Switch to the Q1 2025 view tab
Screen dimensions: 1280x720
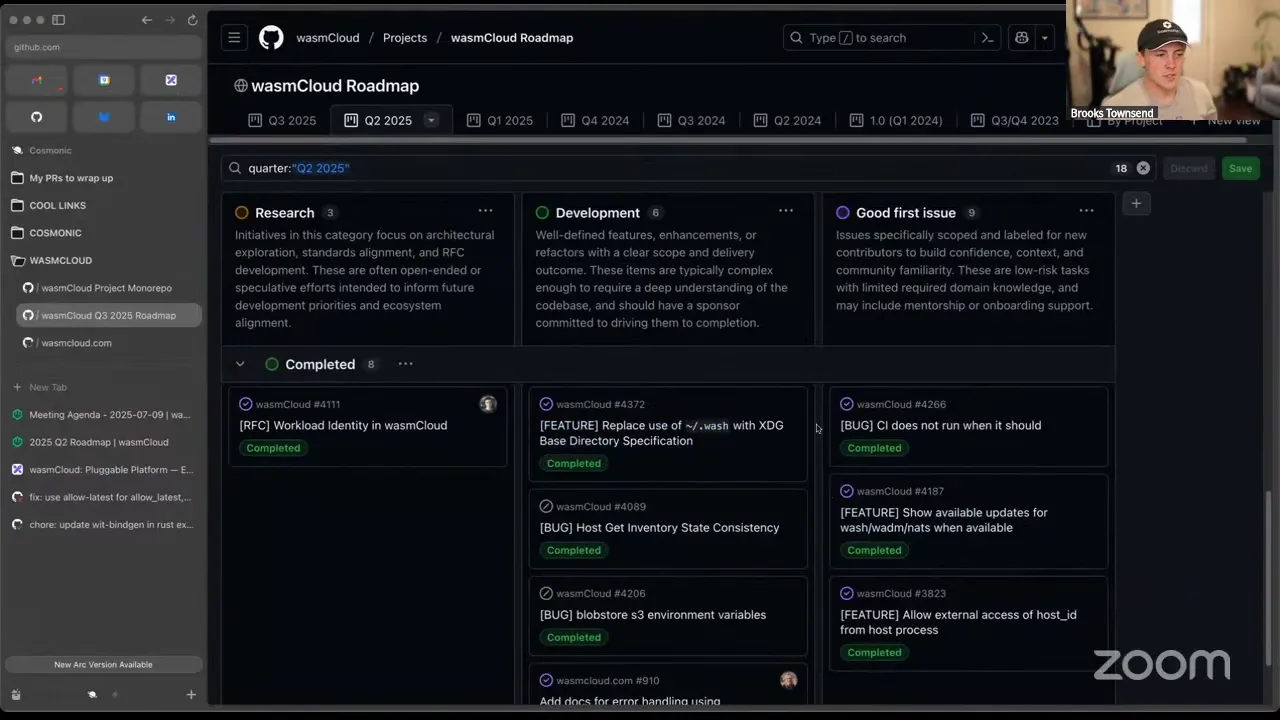(500, 120)
